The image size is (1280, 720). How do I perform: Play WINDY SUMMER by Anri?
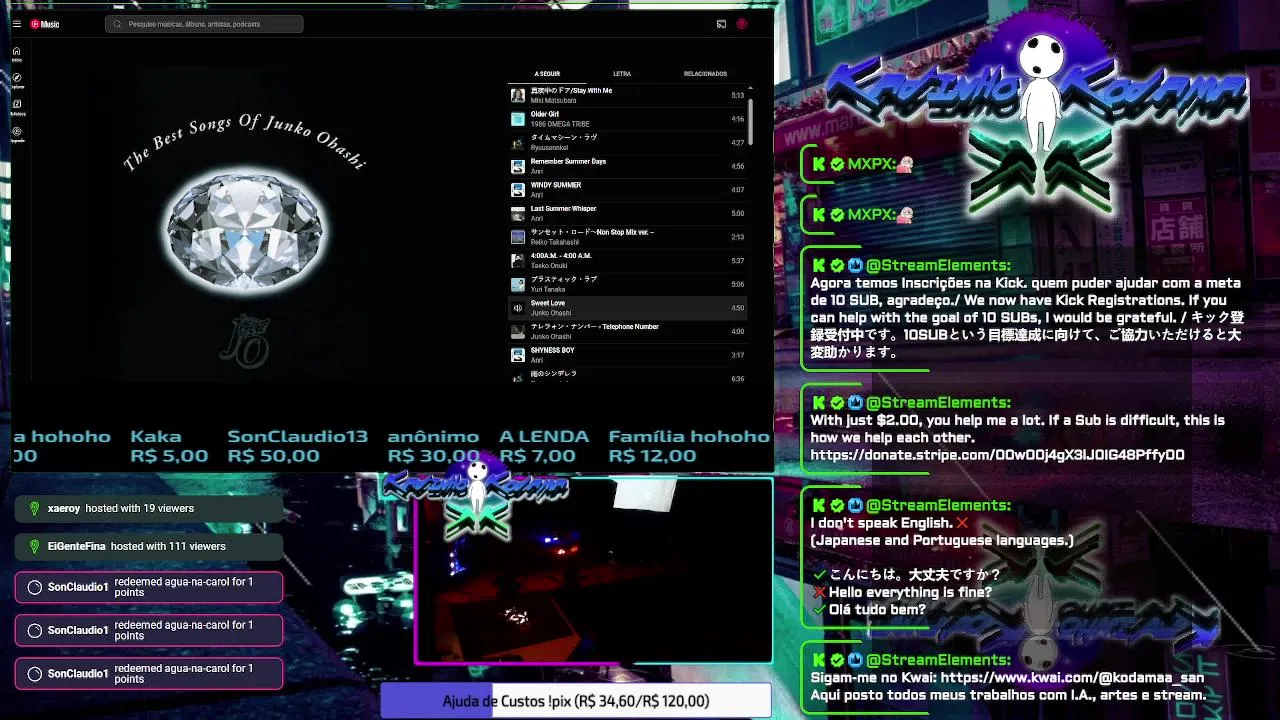627,190
